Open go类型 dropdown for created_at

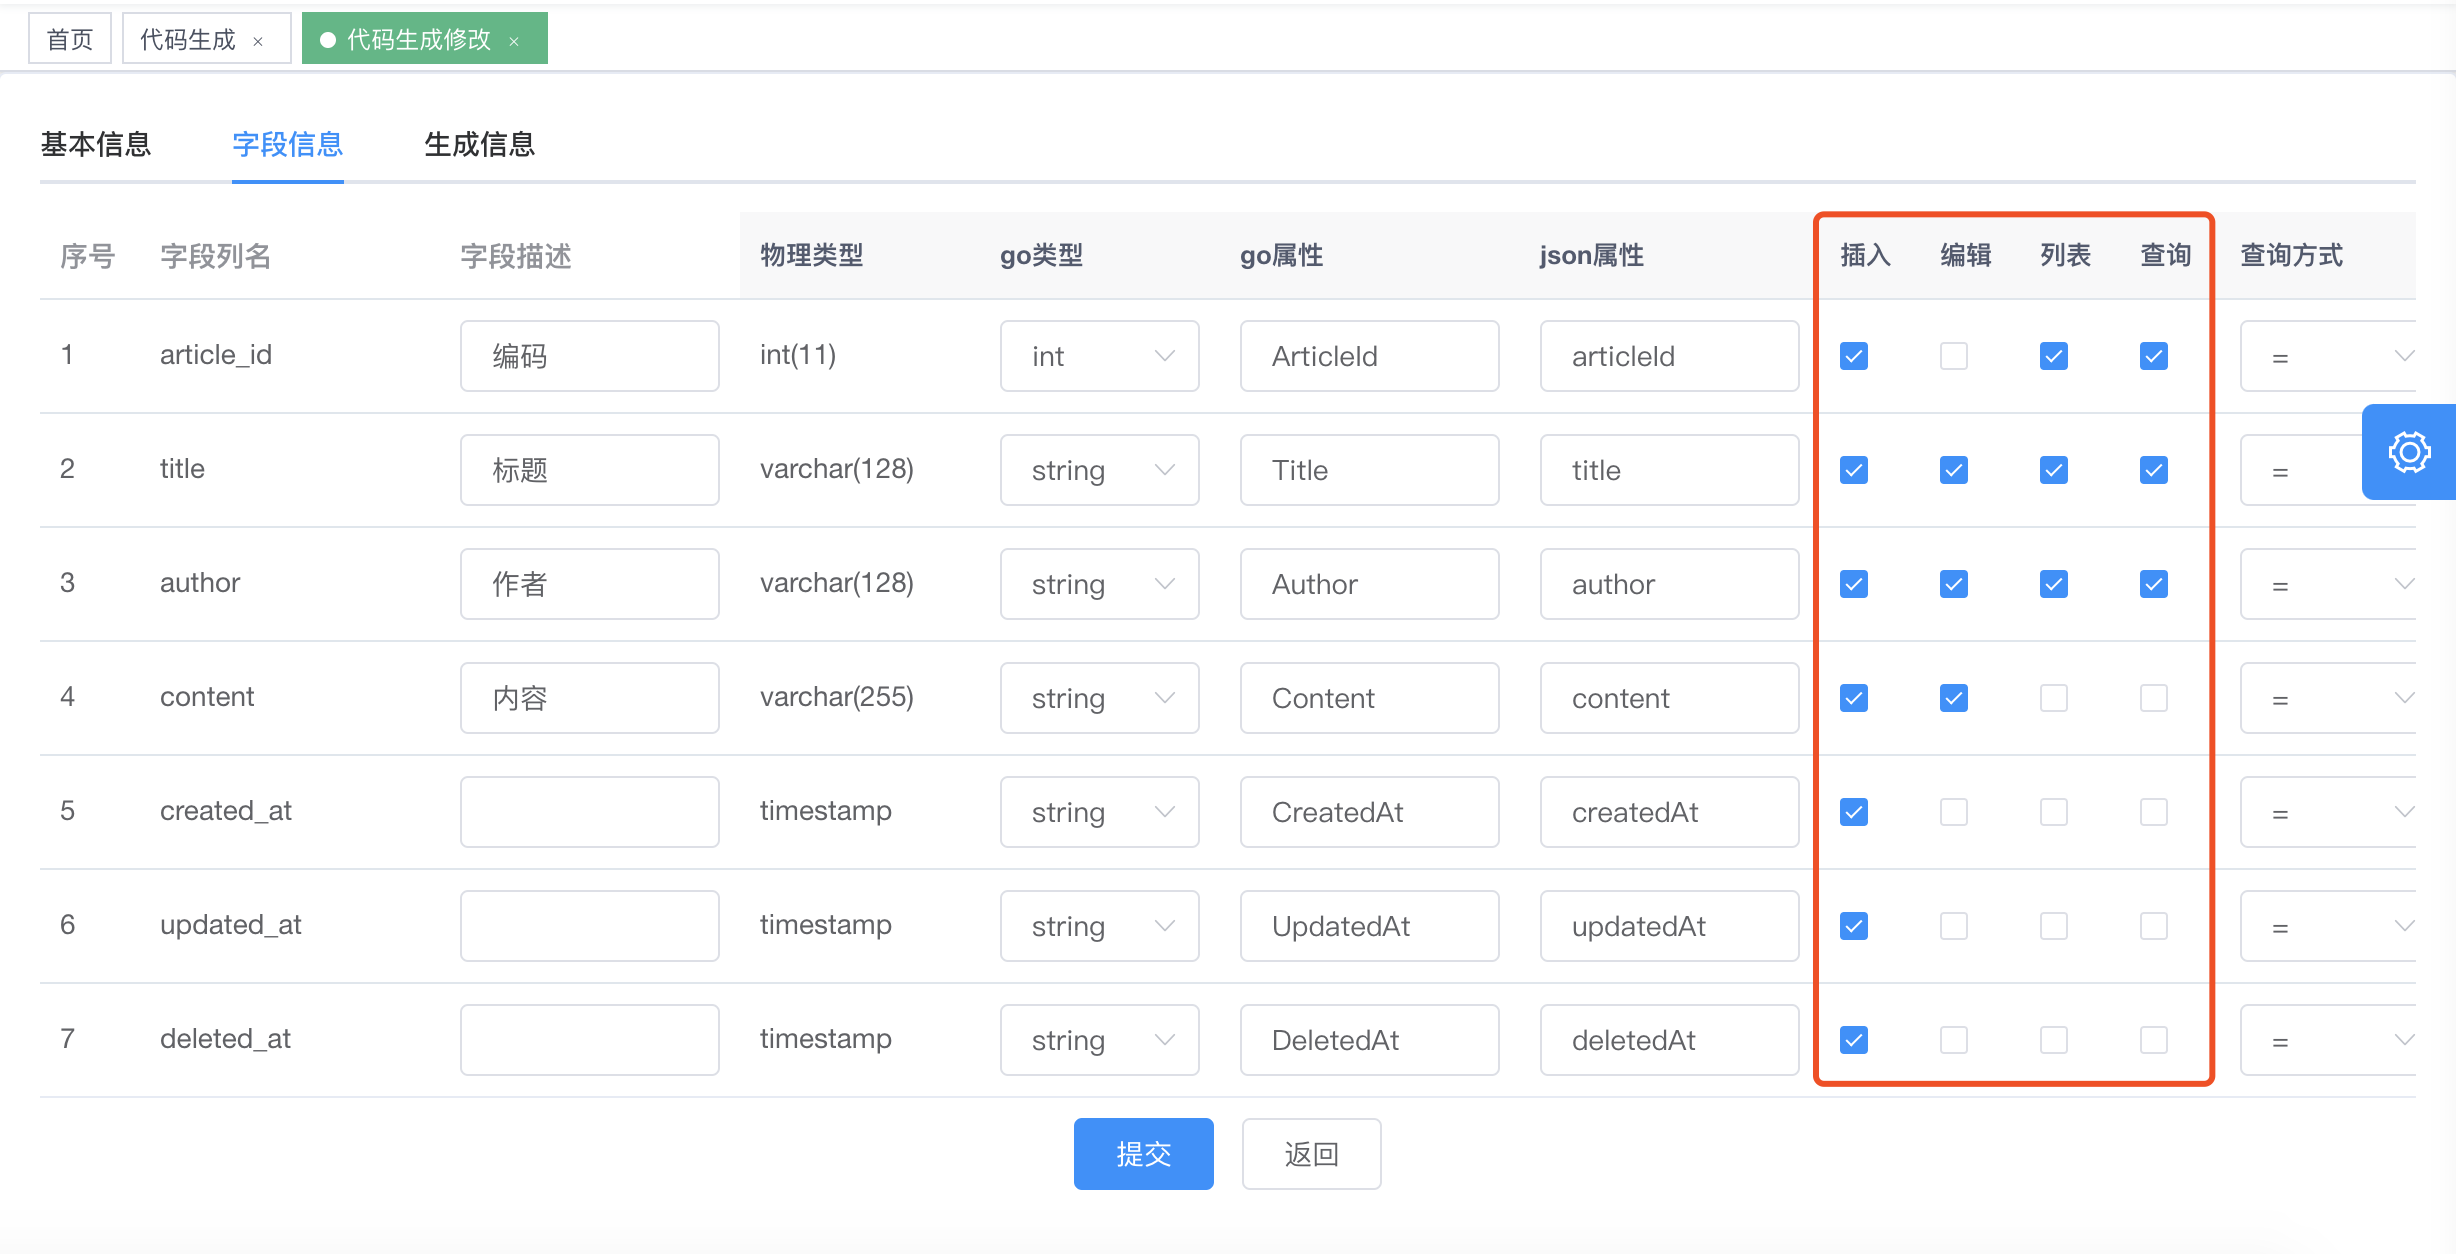click(1100, 812)
